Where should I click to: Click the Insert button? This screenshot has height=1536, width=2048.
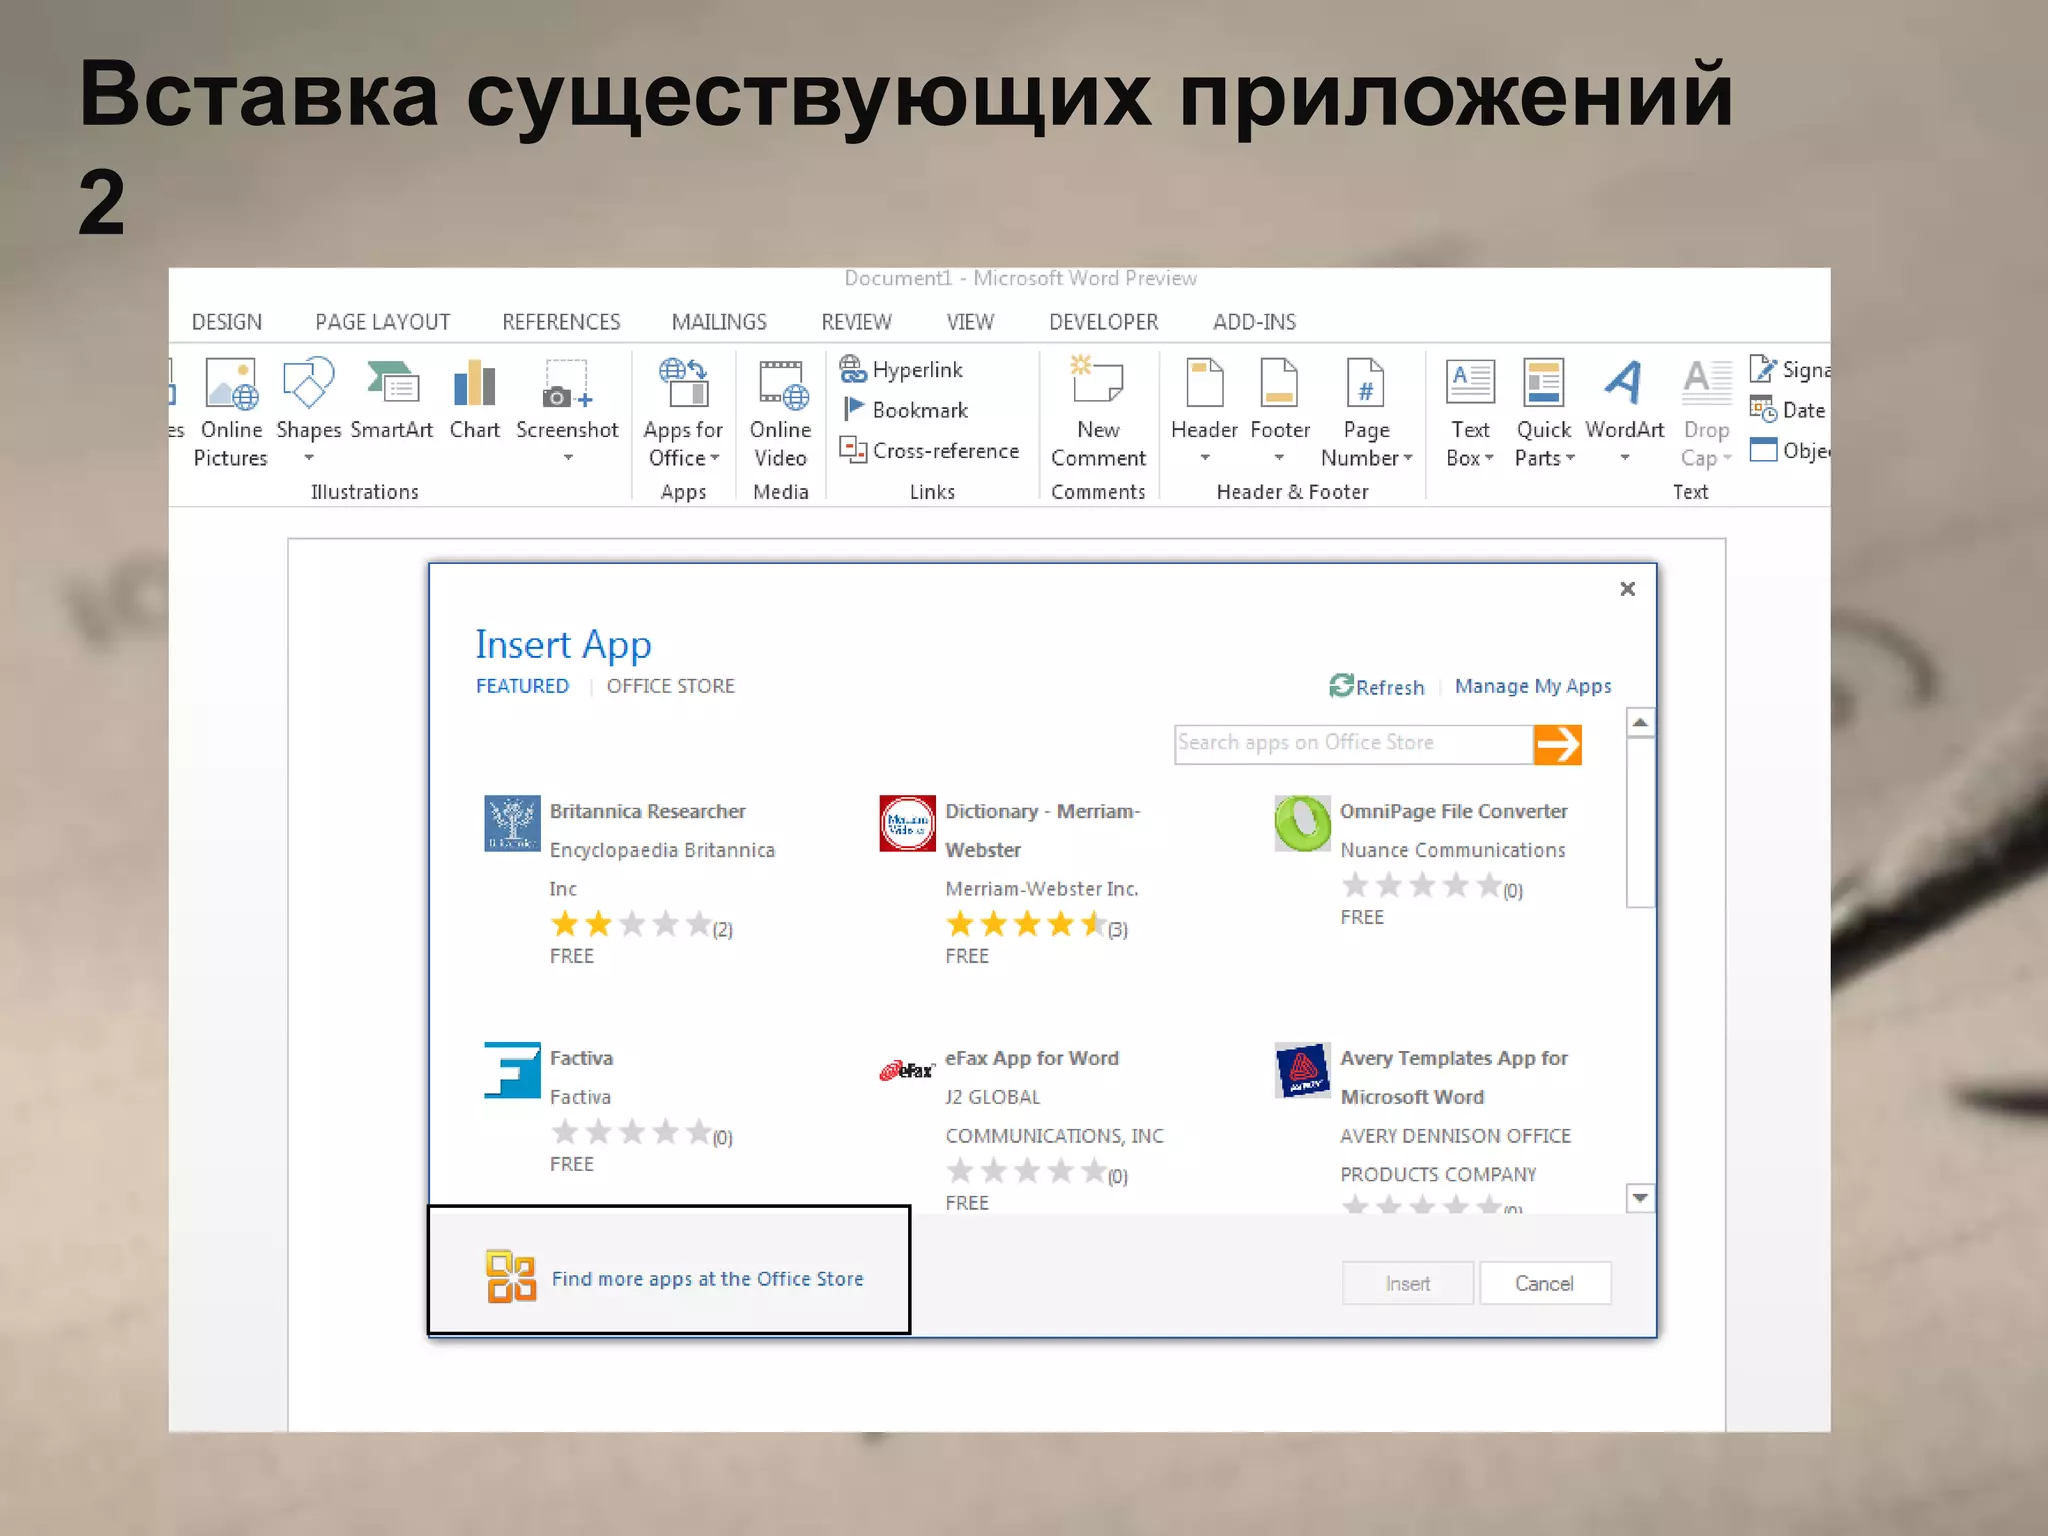click(1407, 1283)
